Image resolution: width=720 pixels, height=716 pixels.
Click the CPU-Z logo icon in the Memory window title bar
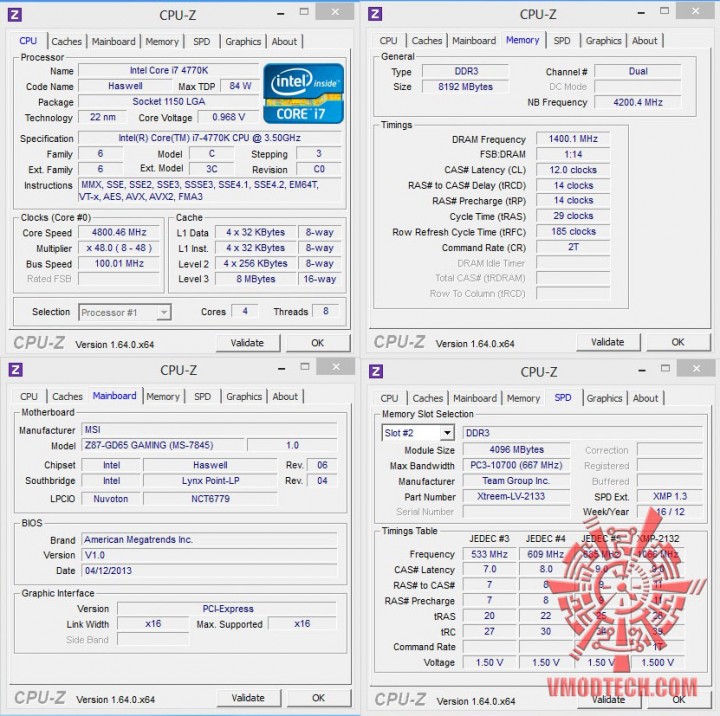[375, 14]
